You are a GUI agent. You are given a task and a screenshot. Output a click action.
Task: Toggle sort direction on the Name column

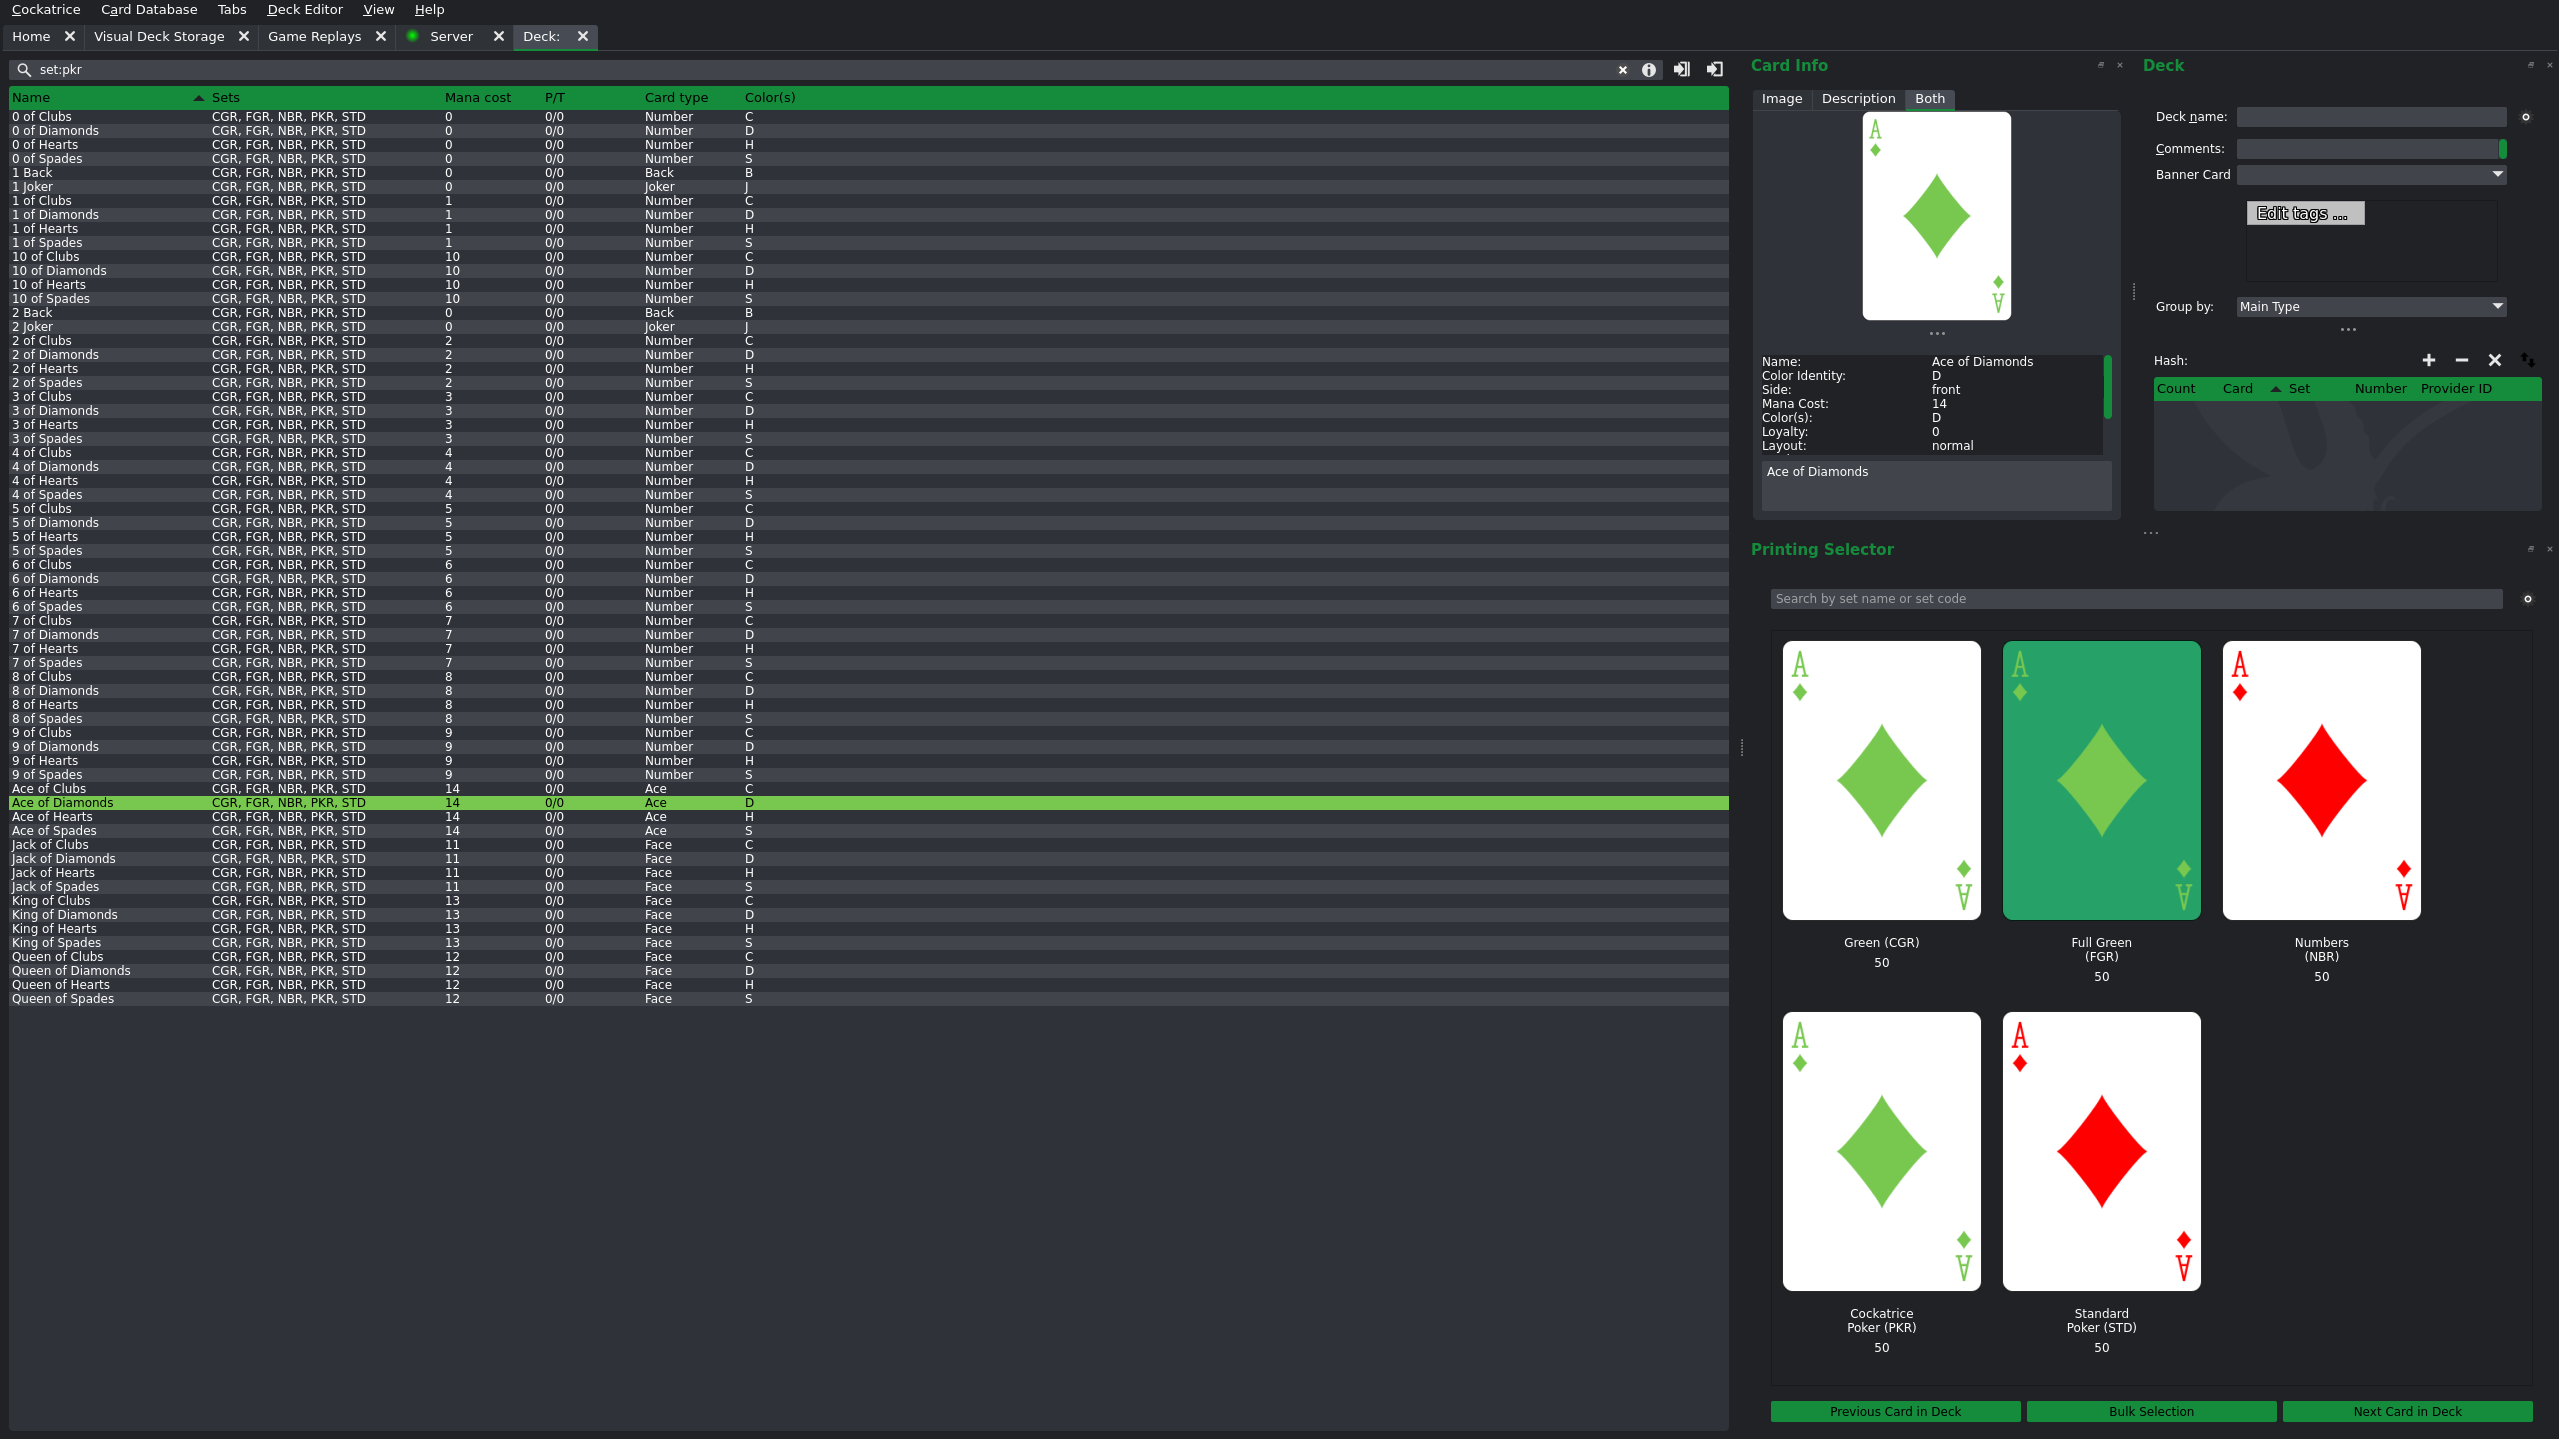pyautogui.click(x=31, y=97)
